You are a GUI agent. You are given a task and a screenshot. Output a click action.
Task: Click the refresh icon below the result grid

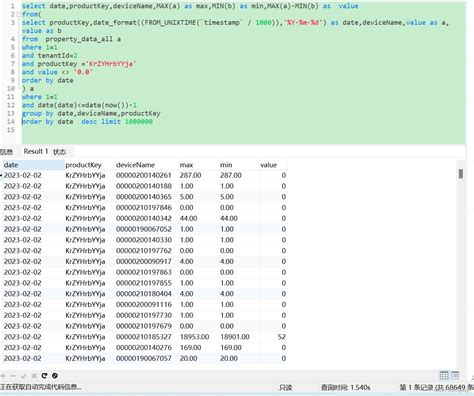44,376
